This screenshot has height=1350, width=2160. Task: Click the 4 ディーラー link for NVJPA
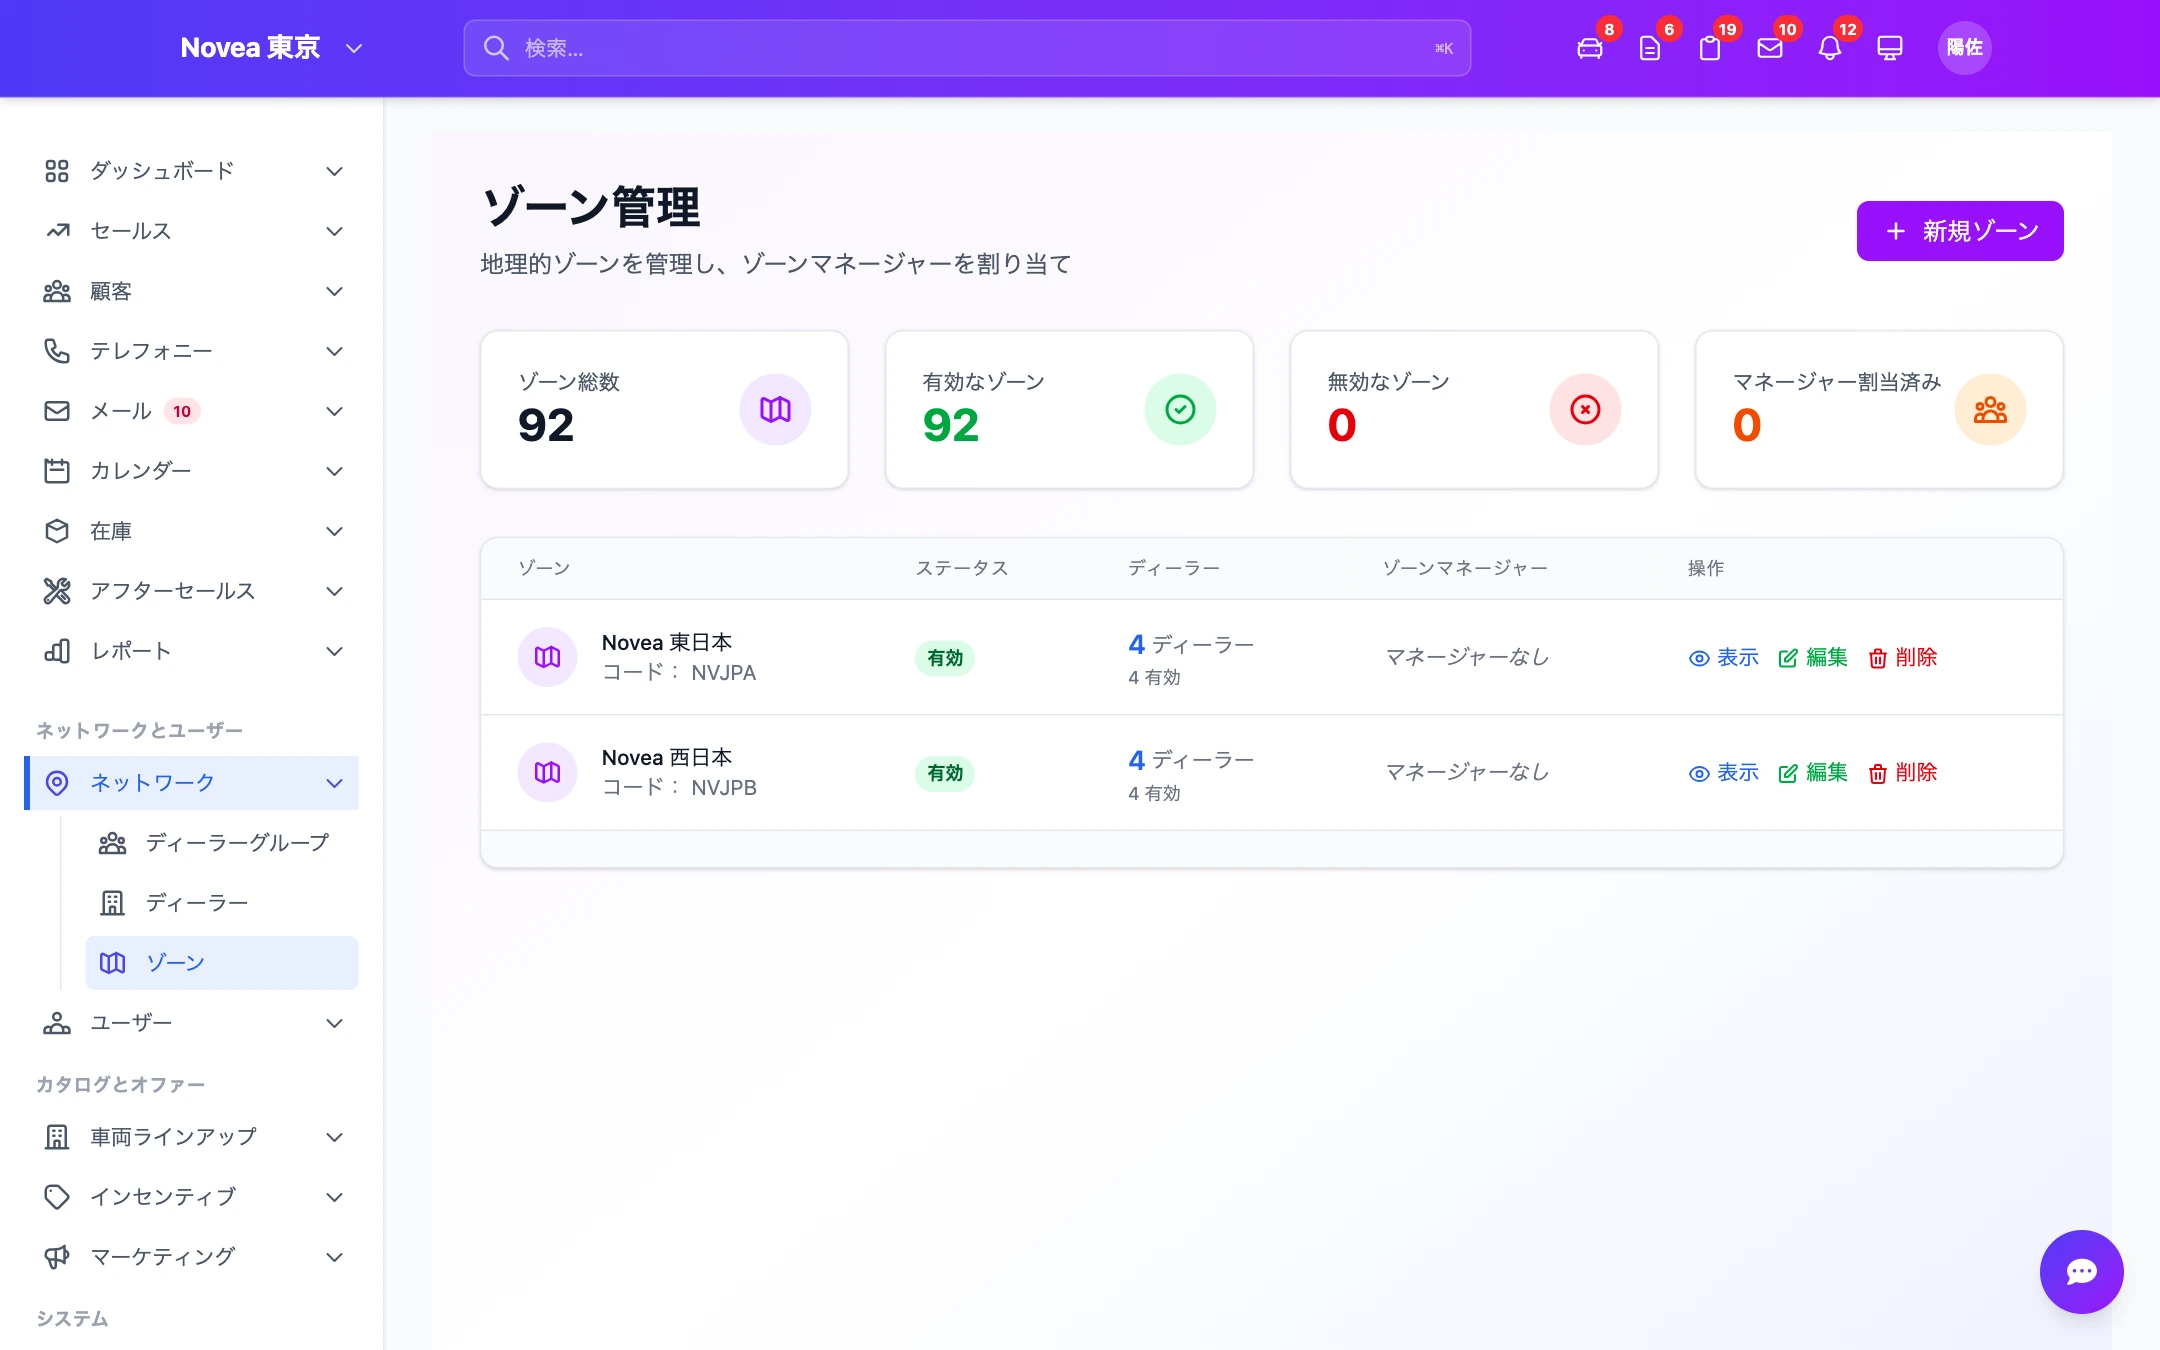pos(1191,644)
